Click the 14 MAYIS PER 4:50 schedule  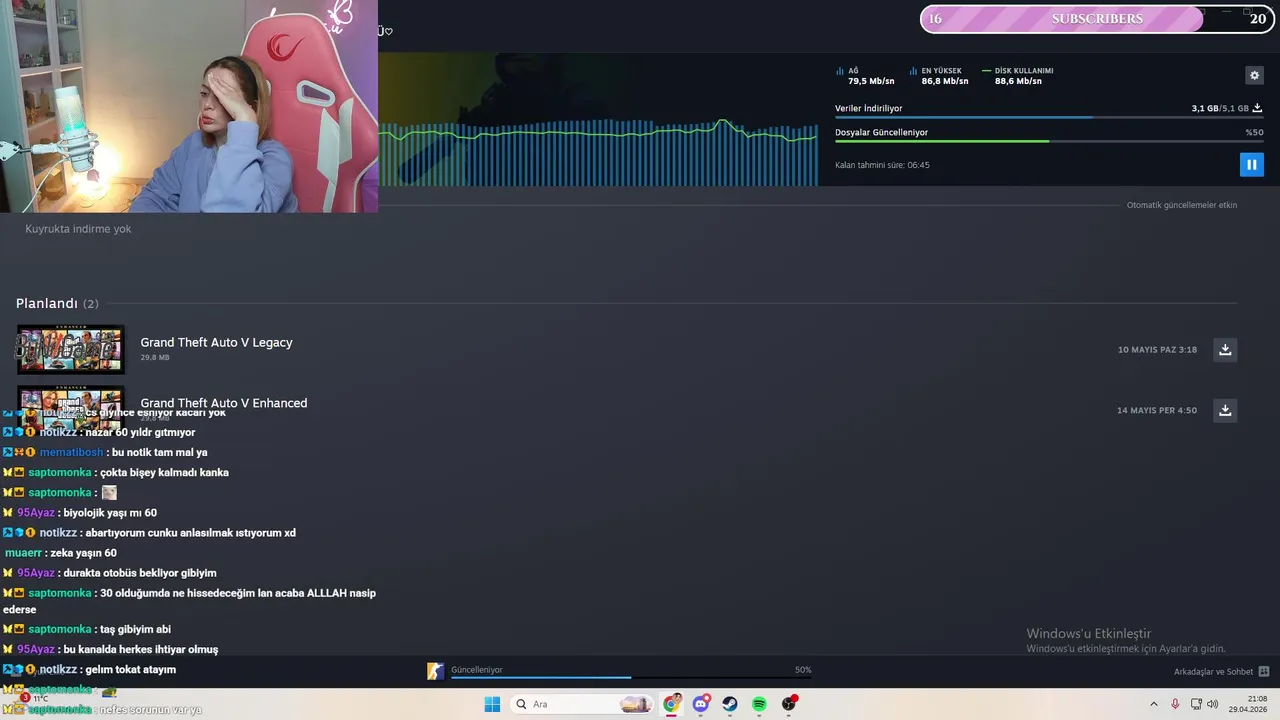(x=1157, y=410)
